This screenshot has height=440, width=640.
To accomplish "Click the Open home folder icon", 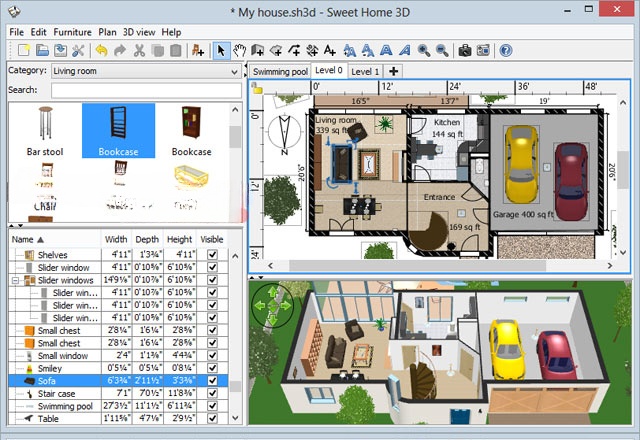I will [42, 51].
